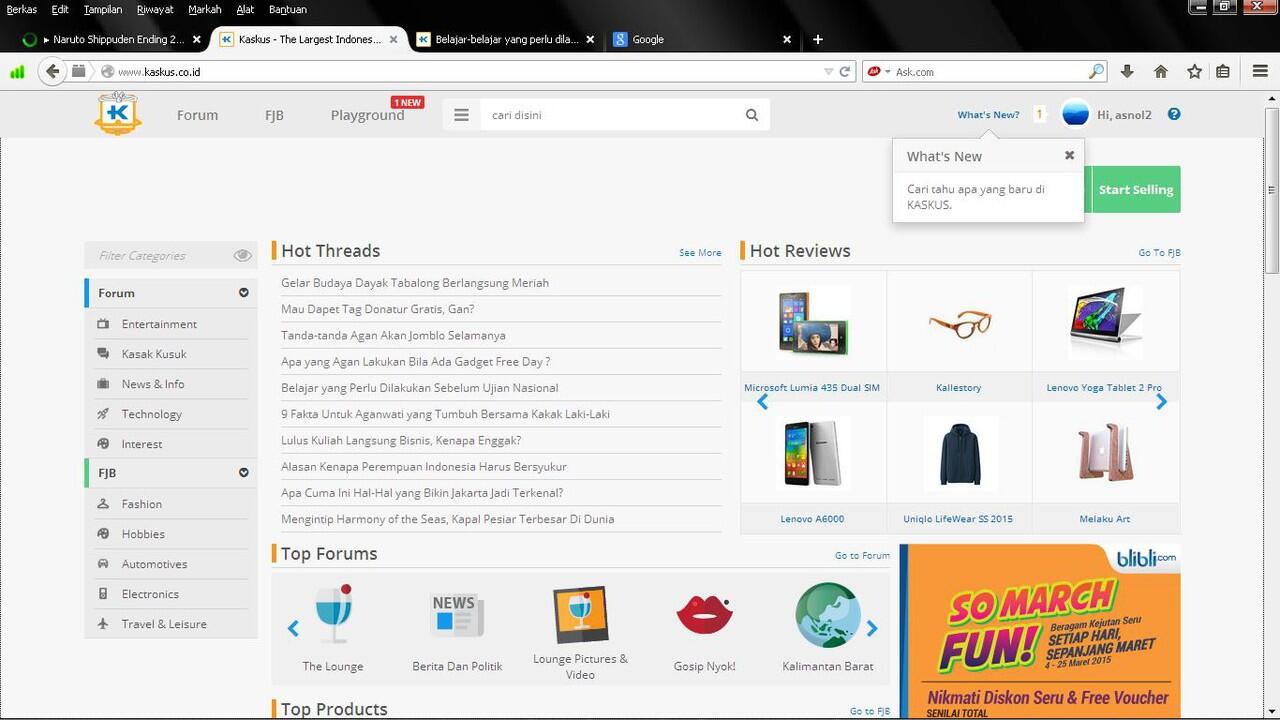Reload the page using the refresh icon
The image size is (1280, 720).
point(845,71)
